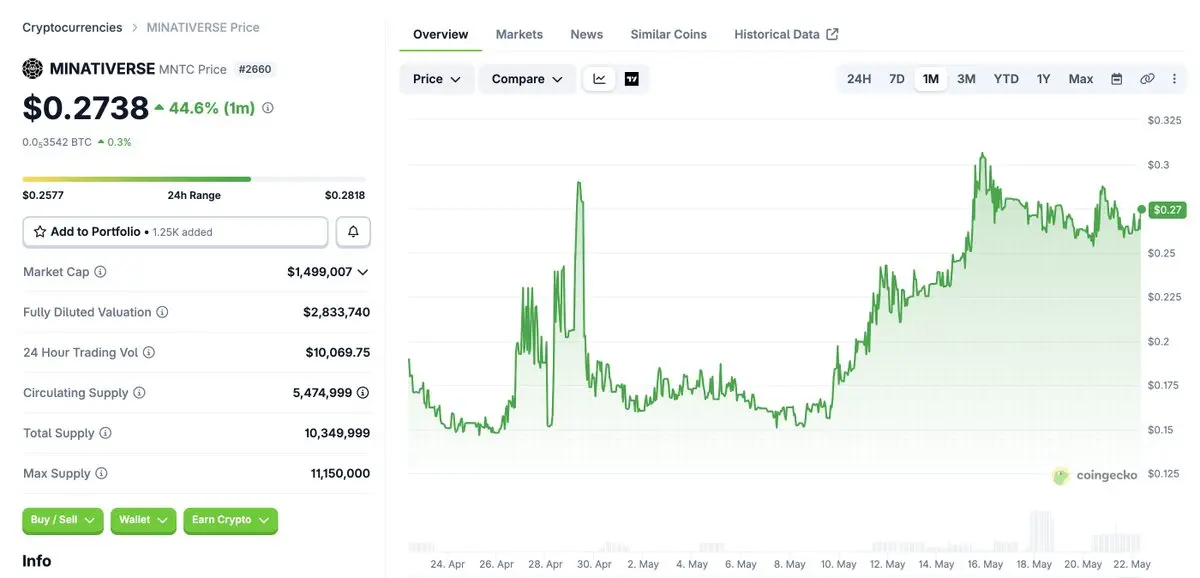This screenshot has height=578, width=1200.
Task: Click the MINATIVERSE Price breadcrumb
Action: 203,28
